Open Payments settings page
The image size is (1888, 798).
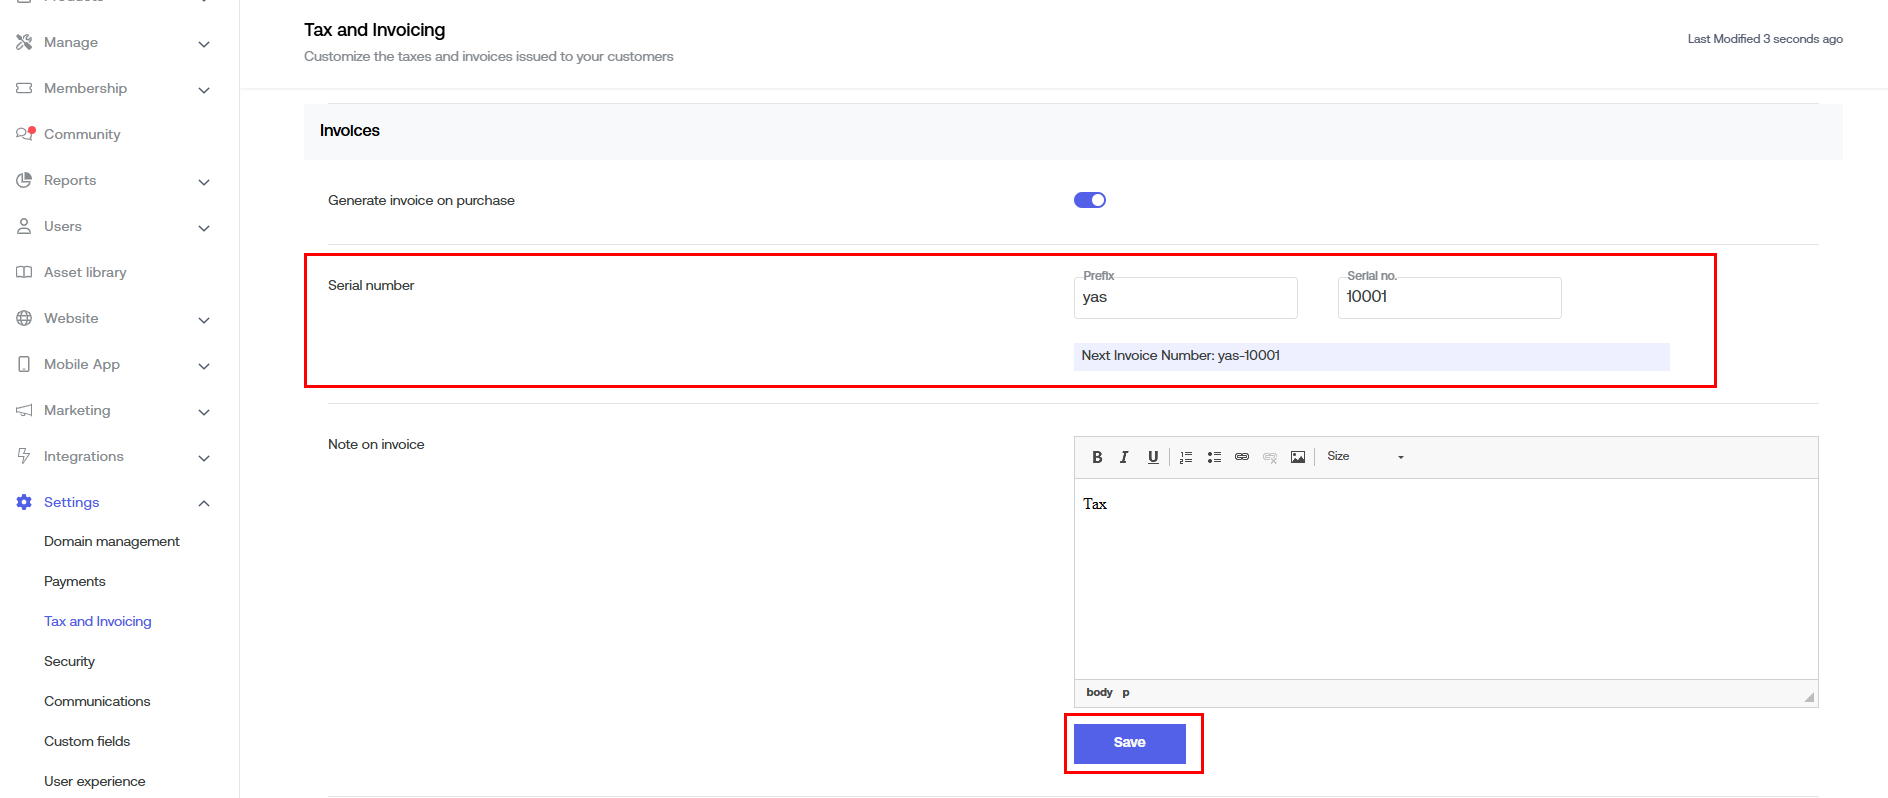75,581
